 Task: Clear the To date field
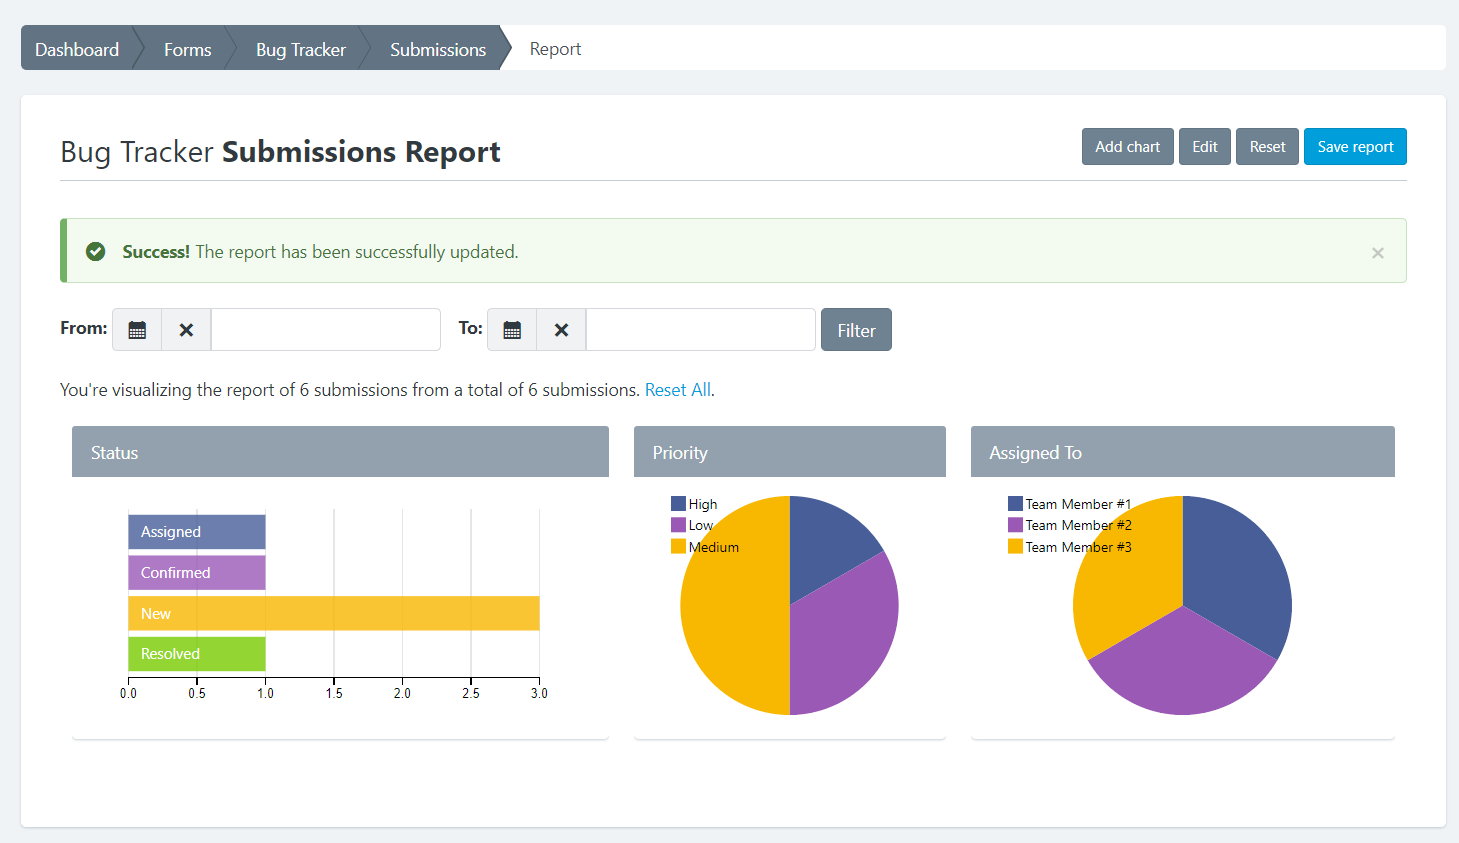point(561,330)
